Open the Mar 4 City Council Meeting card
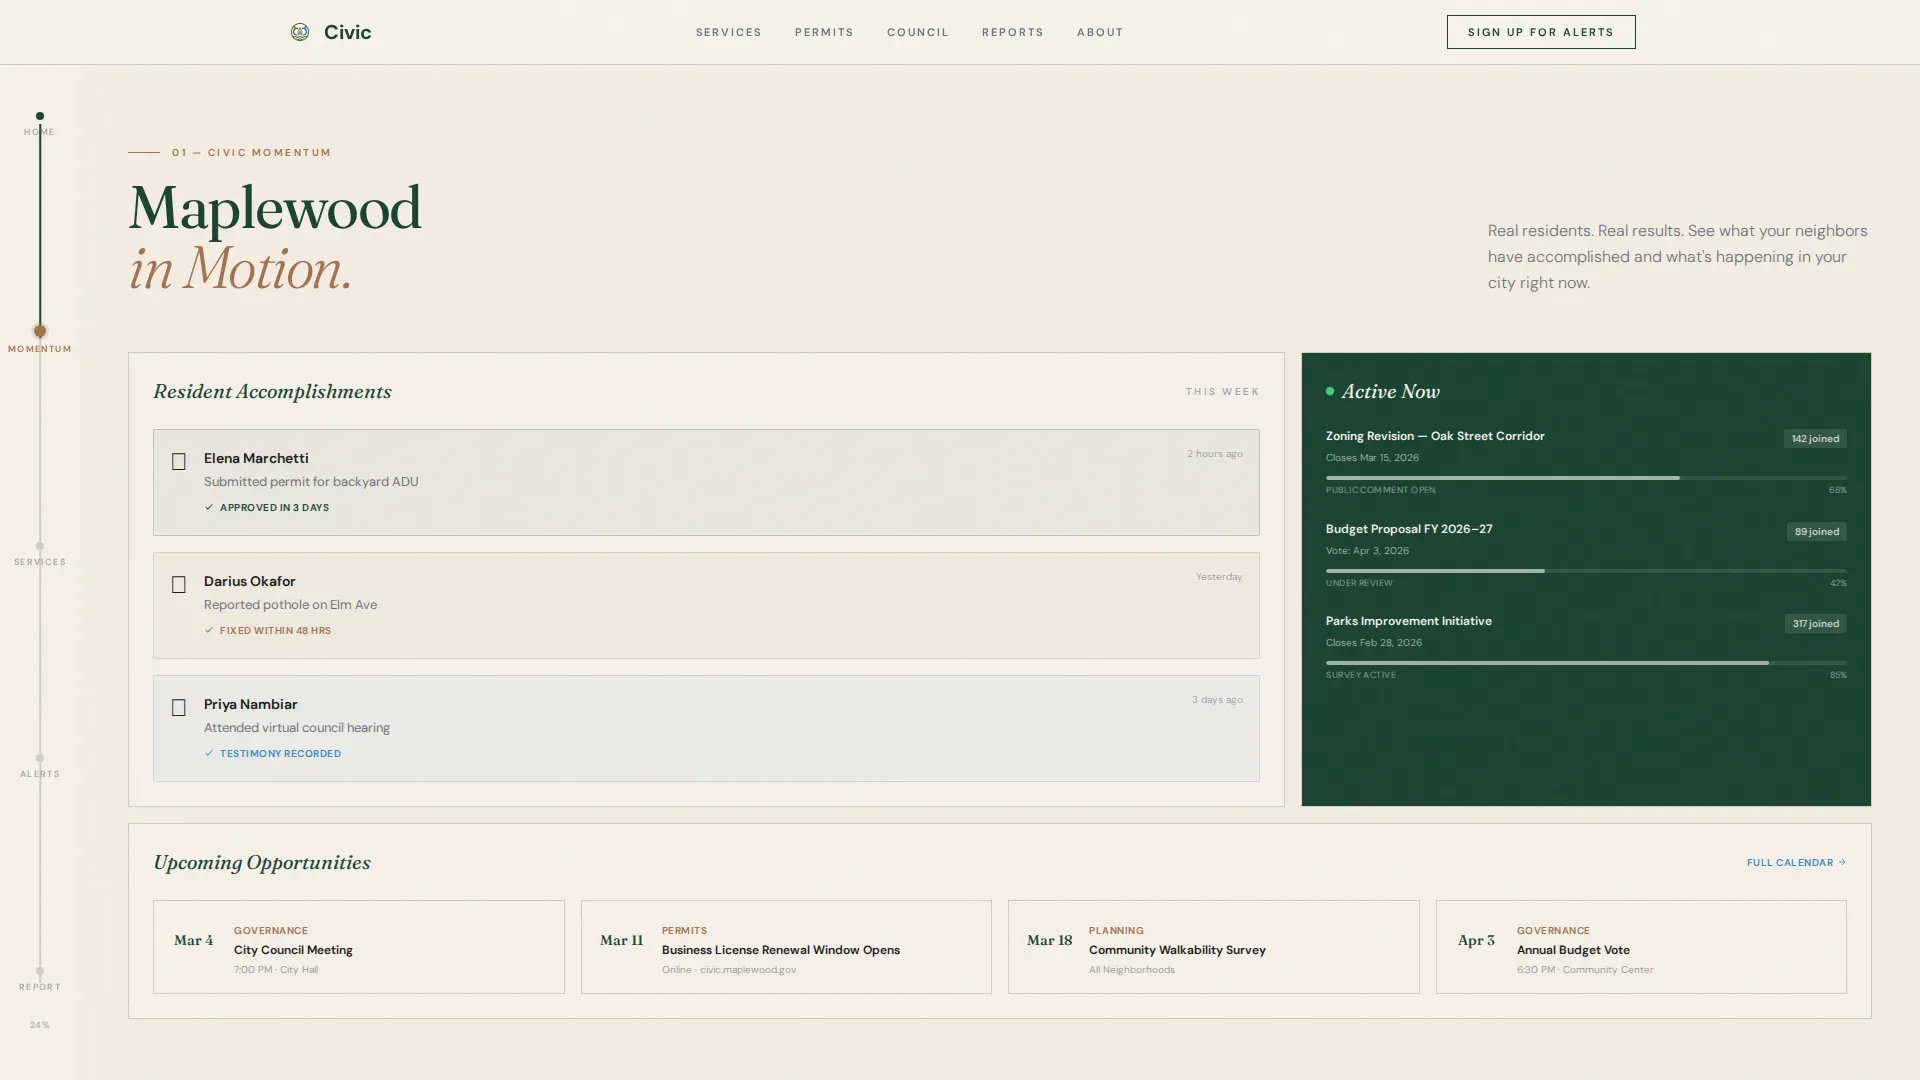The width and height of the screenshot is (1920, 1080). [x=358, y=947]
